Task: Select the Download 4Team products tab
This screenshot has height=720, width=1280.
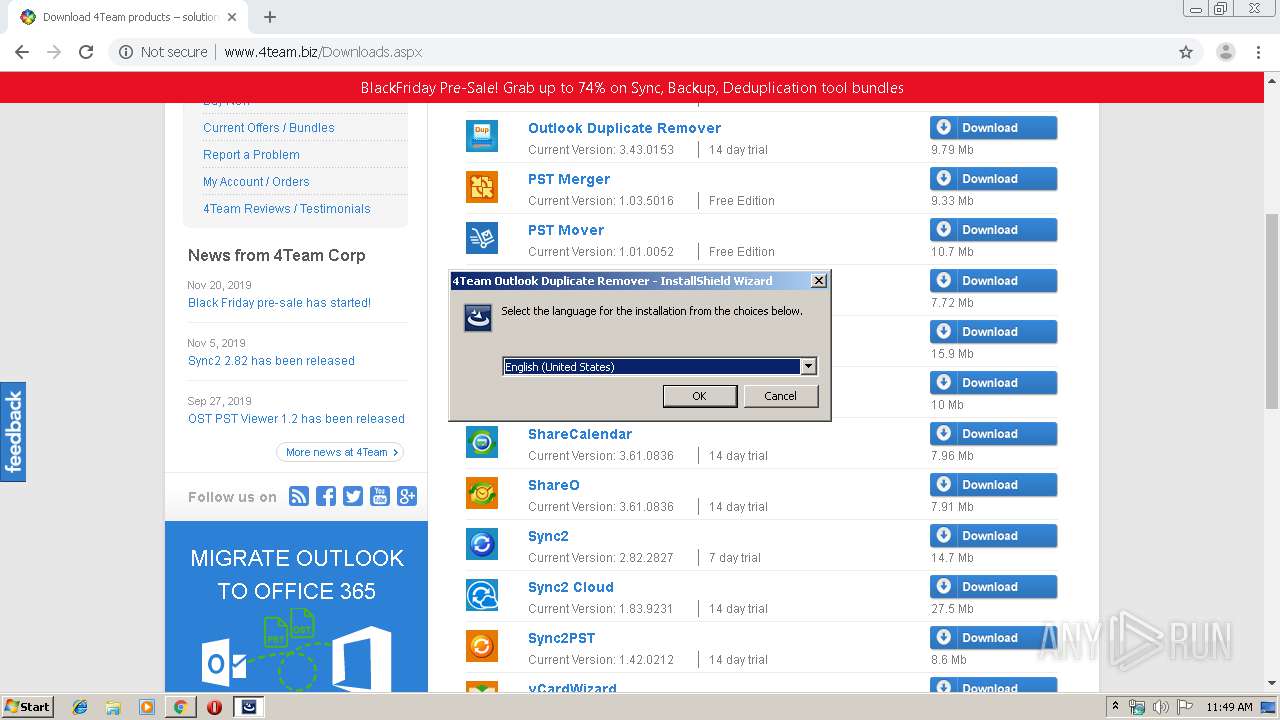Action: (x=128, y=17)
